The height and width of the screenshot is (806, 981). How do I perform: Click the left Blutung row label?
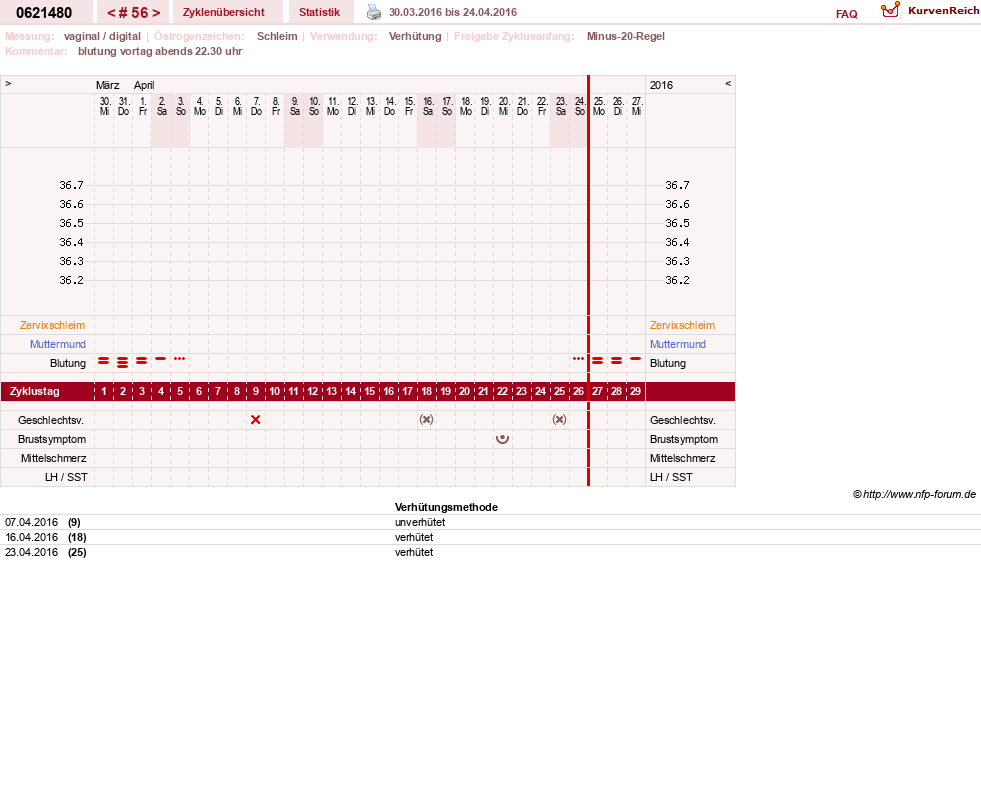point(68,364)
